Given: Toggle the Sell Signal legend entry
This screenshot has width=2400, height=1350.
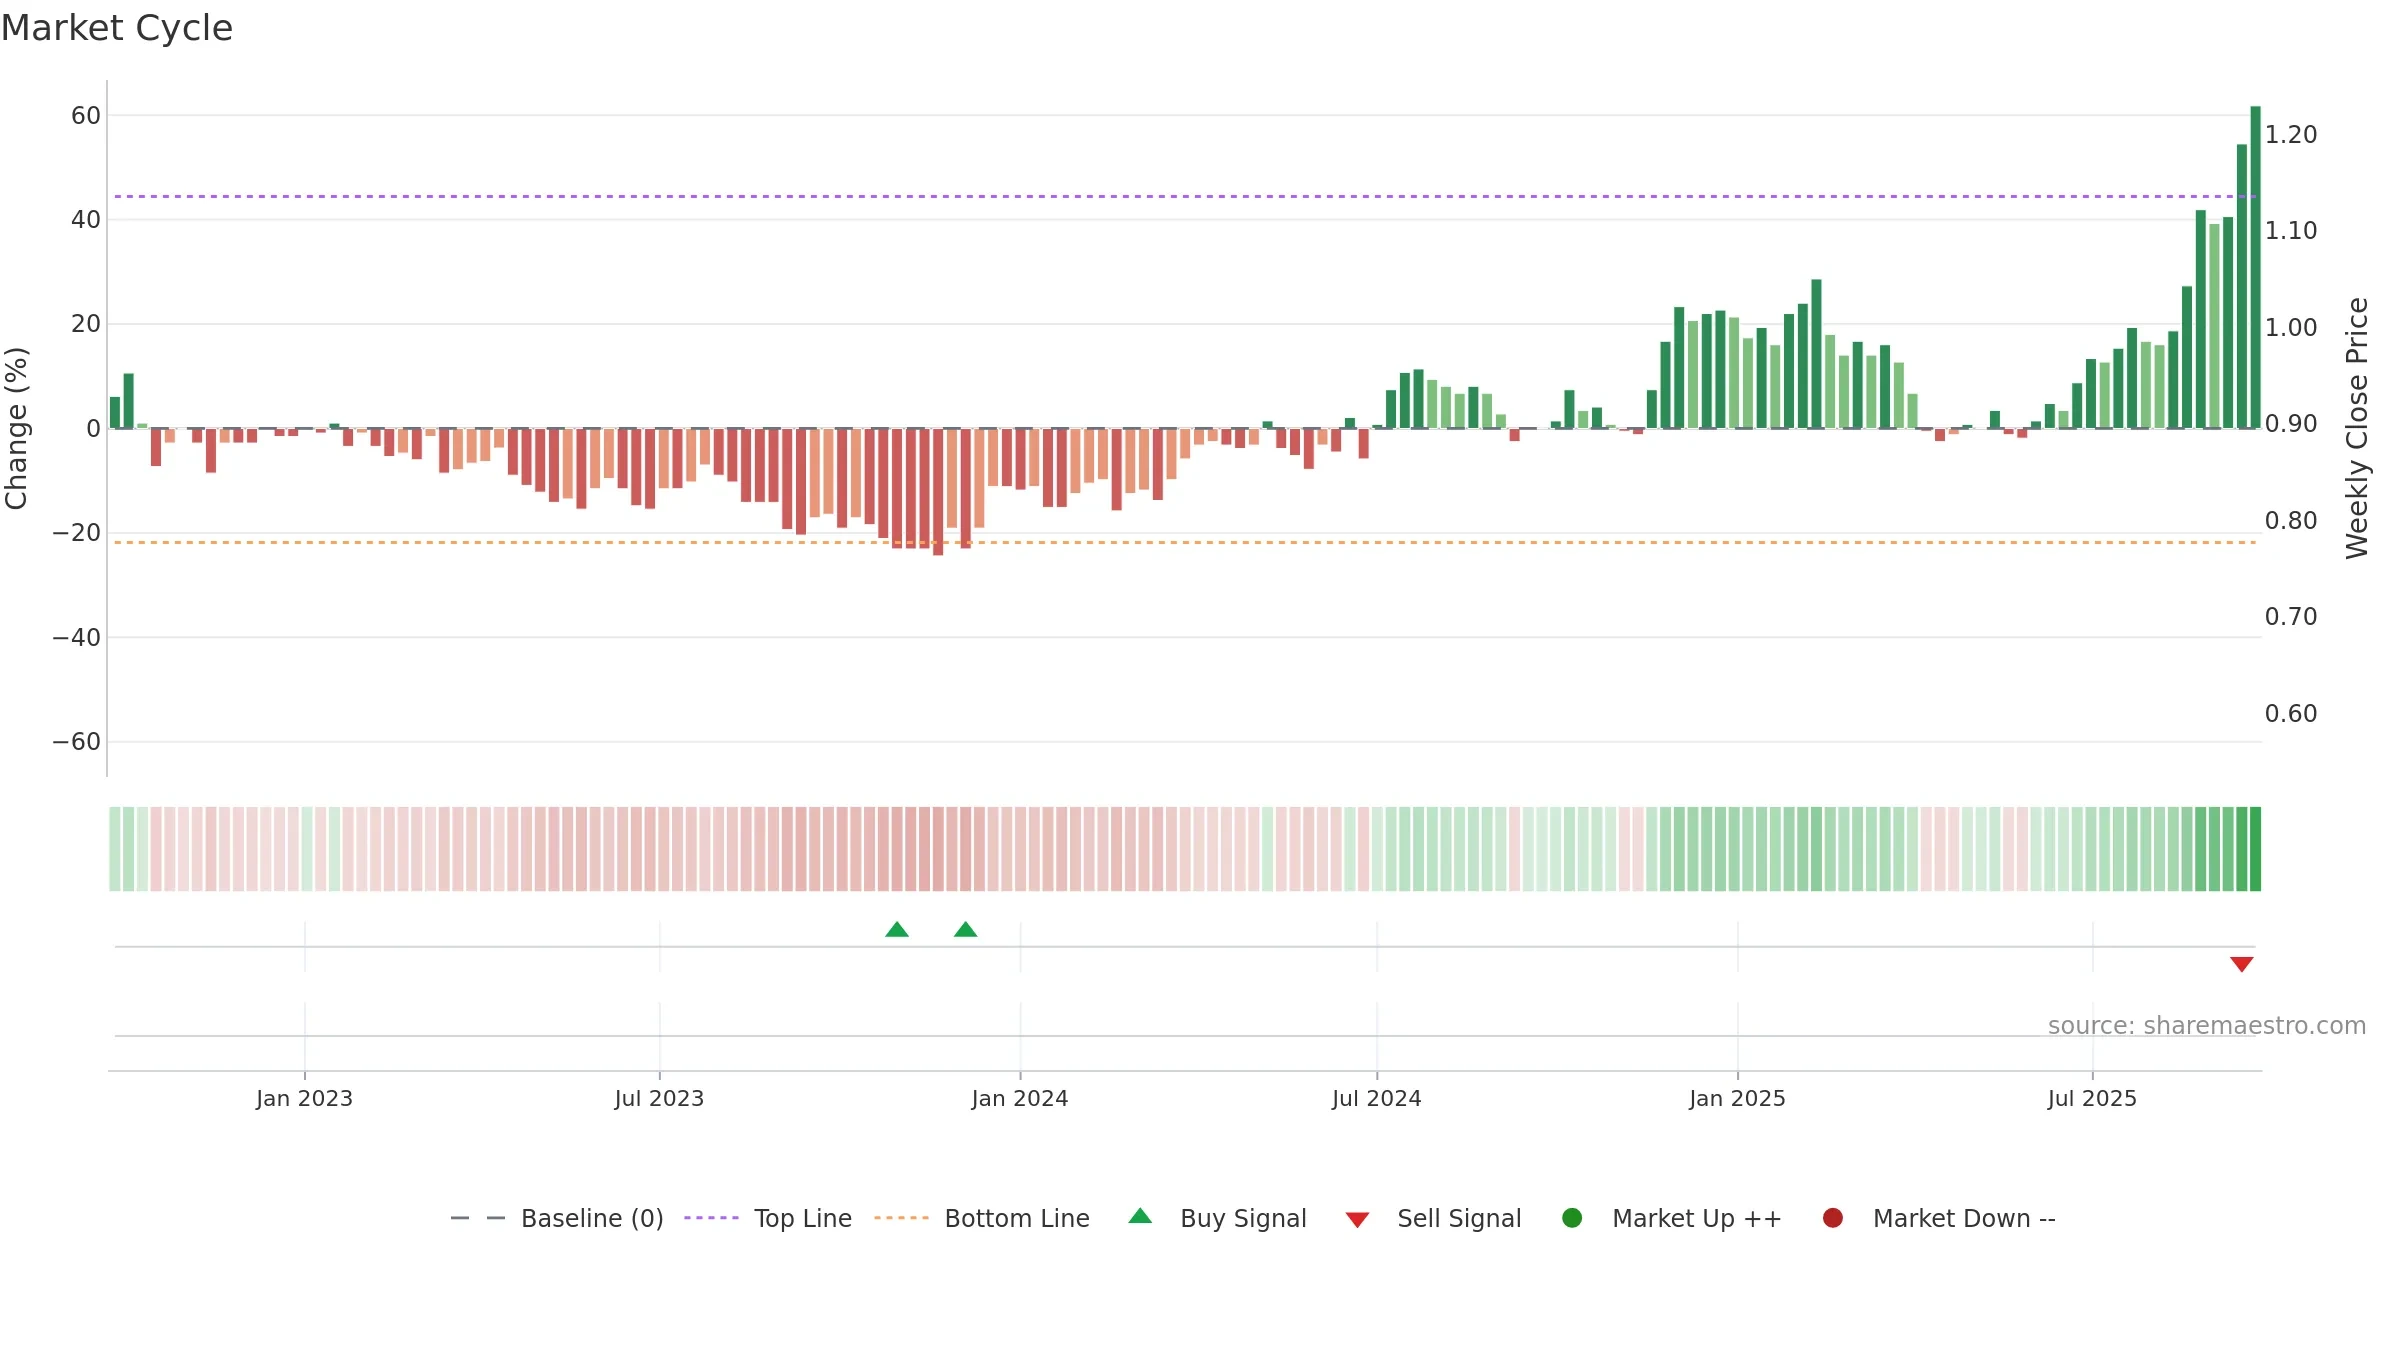Looking at the screenshot, I should (1433, 1218).
